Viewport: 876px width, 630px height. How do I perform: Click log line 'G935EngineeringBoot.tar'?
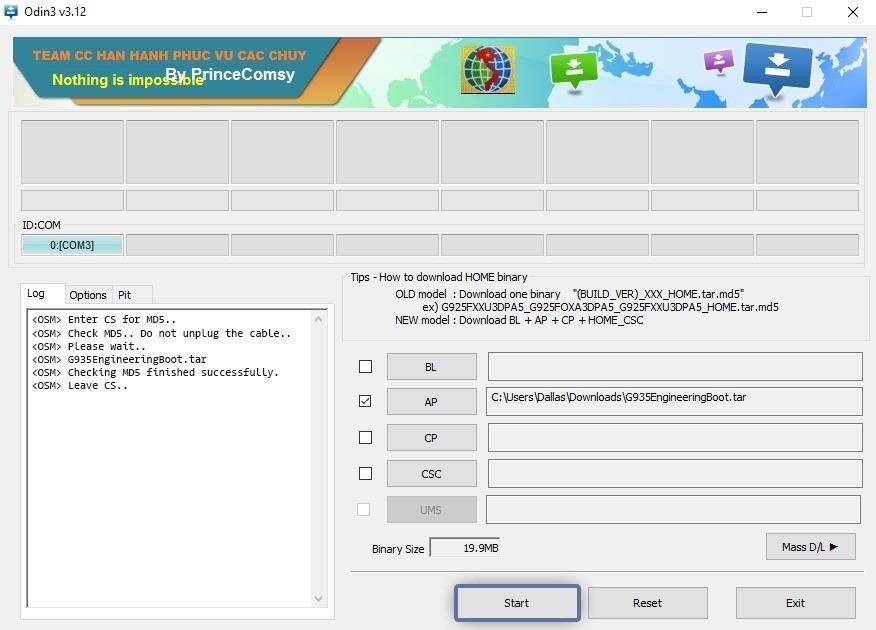[120, 359]
